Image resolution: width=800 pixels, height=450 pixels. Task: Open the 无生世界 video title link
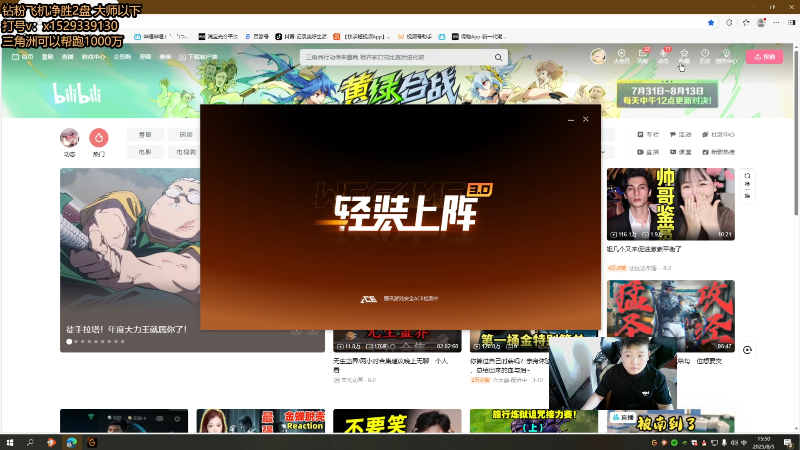pyautogui.click(x=390, y=365)
